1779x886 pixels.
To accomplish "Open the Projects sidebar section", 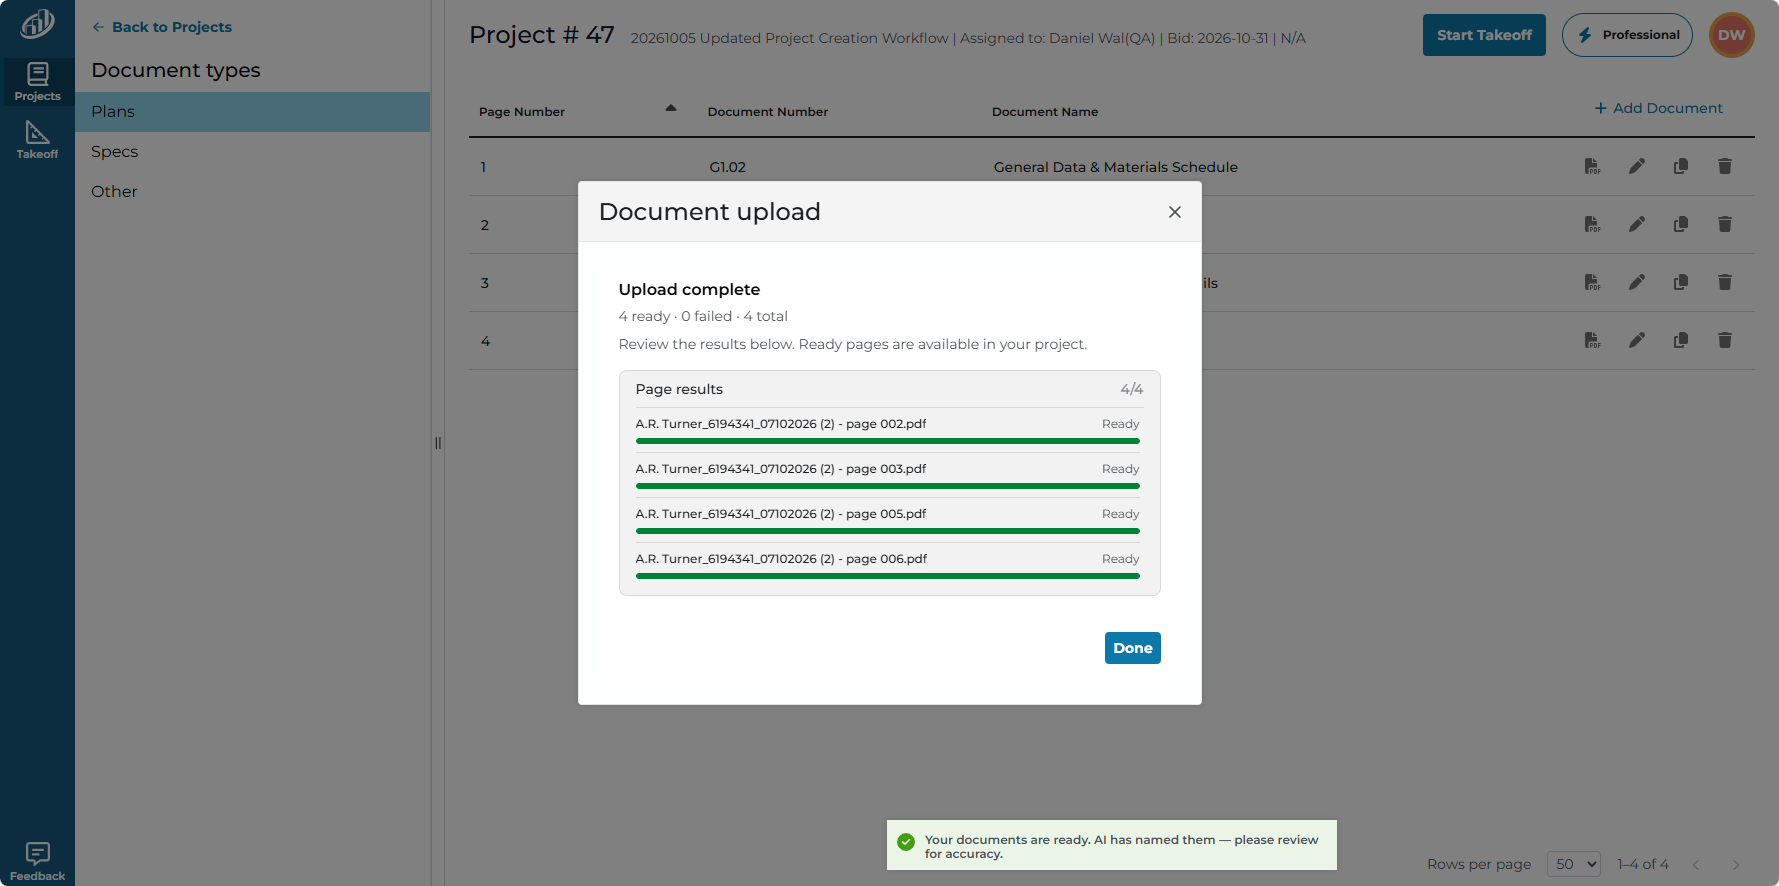I will tap(37, 82).
